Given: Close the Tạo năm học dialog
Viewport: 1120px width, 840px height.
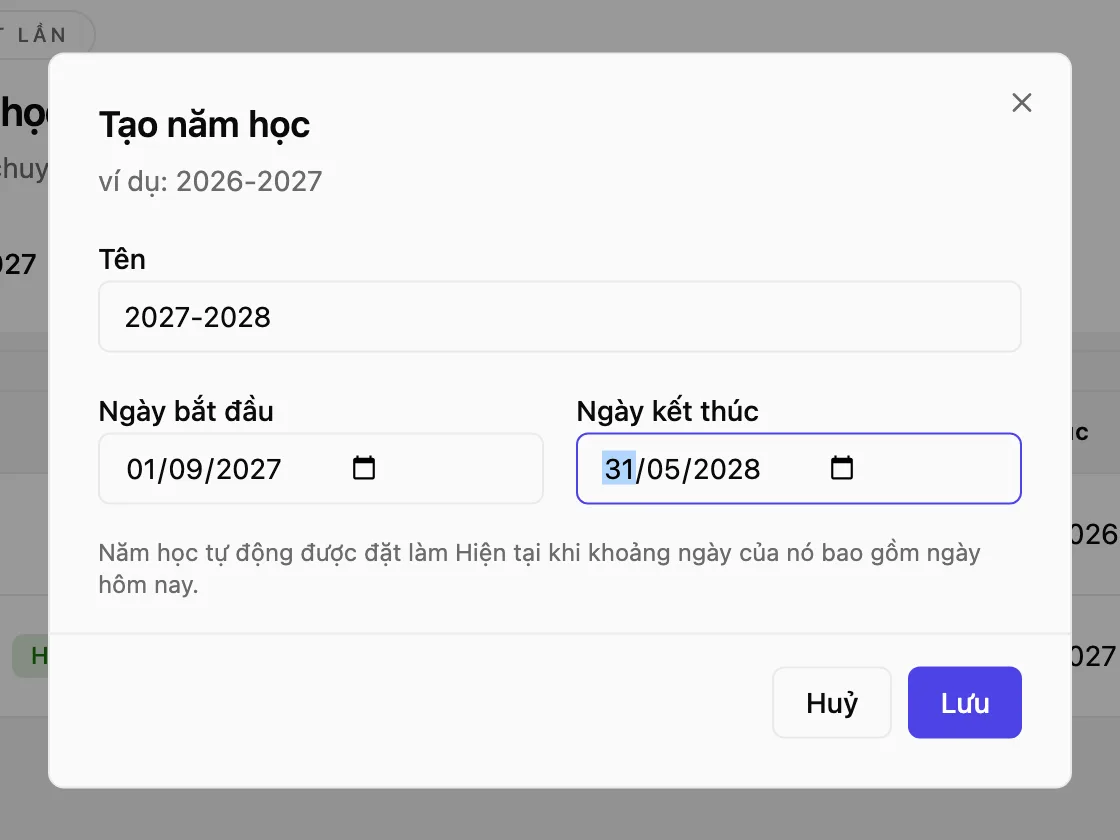Looking at the screenshot, I should (1021, 103).
